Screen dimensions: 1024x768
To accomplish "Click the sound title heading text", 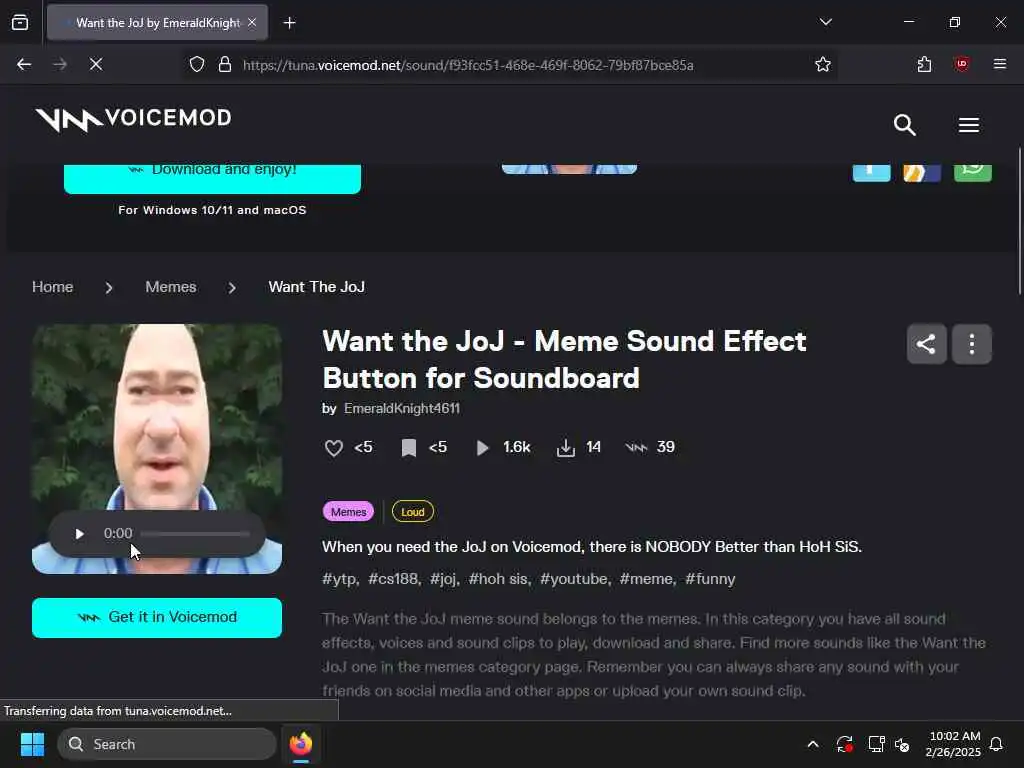I will coord(564,360).
